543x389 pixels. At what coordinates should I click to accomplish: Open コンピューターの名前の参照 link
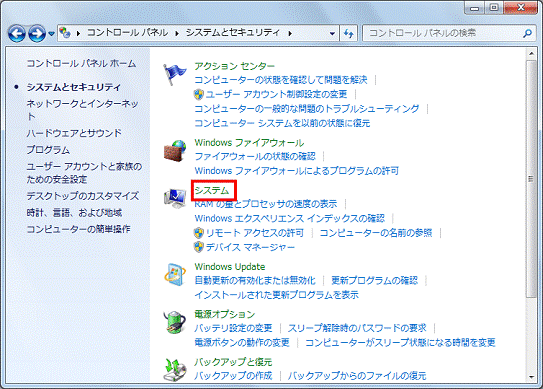[x=376, y=233]
